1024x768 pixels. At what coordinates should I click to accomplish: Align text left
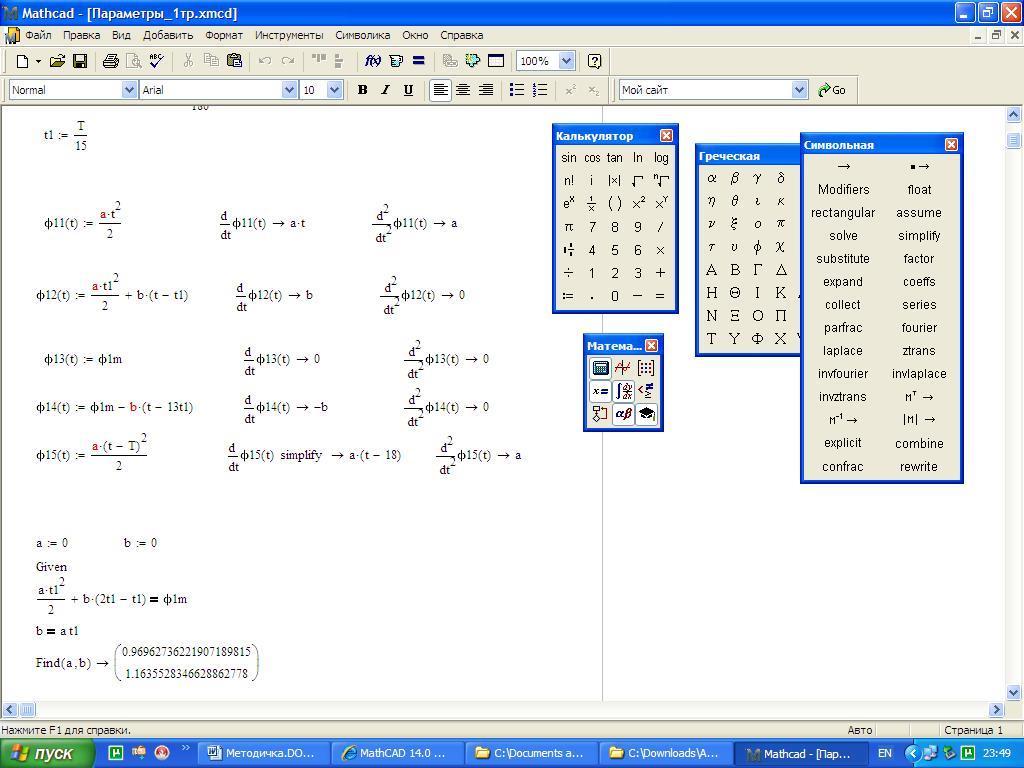click(x=441, y=90)
